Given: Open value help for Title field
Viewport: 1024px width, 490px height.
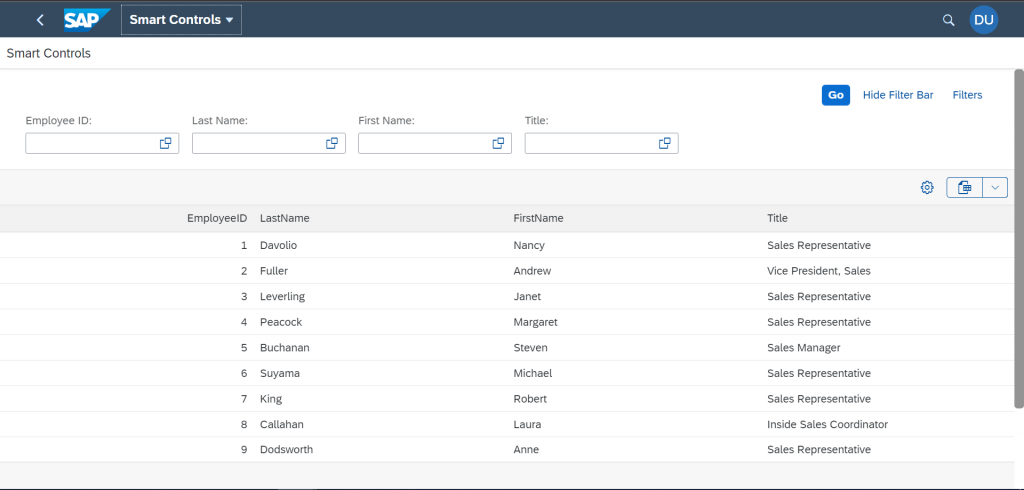Looking at the screenshot, I should [x=665, y=144].
